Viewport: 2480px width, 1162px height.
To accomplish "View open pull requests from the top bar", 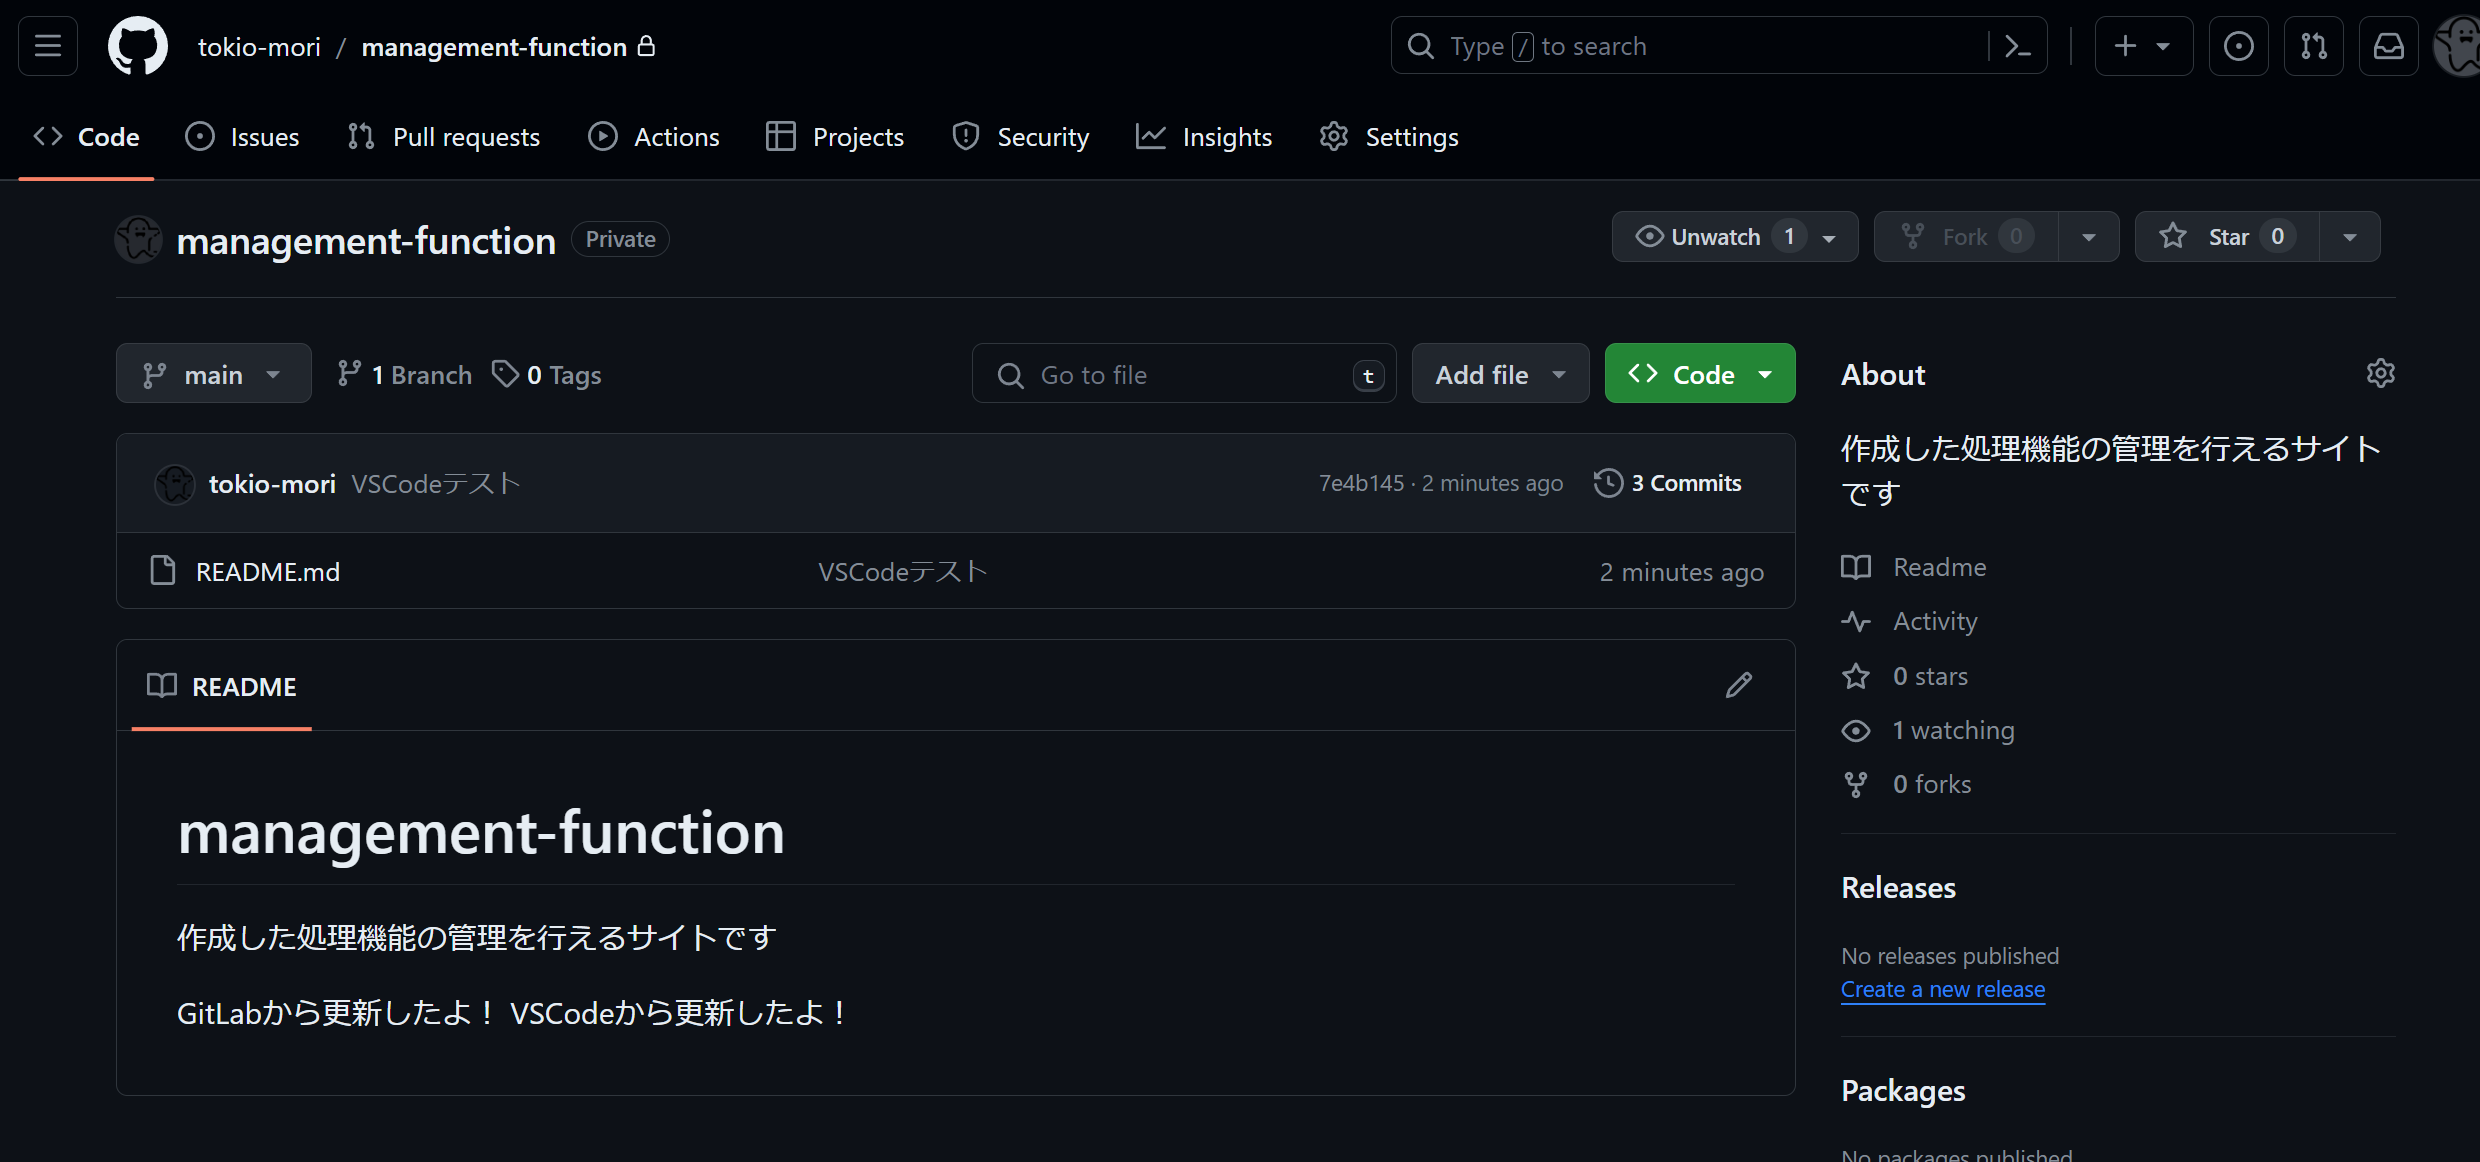I will point(2314,45).
